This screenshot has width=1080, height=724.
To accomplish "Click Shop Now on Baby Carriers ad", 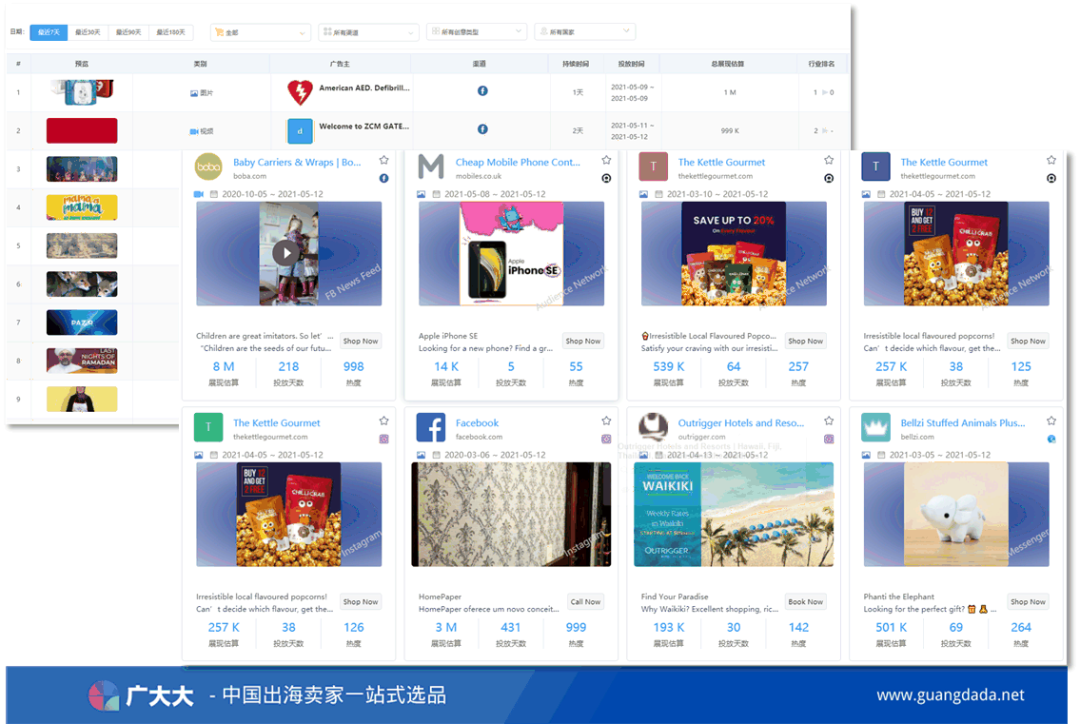I will tap(361, 341).
